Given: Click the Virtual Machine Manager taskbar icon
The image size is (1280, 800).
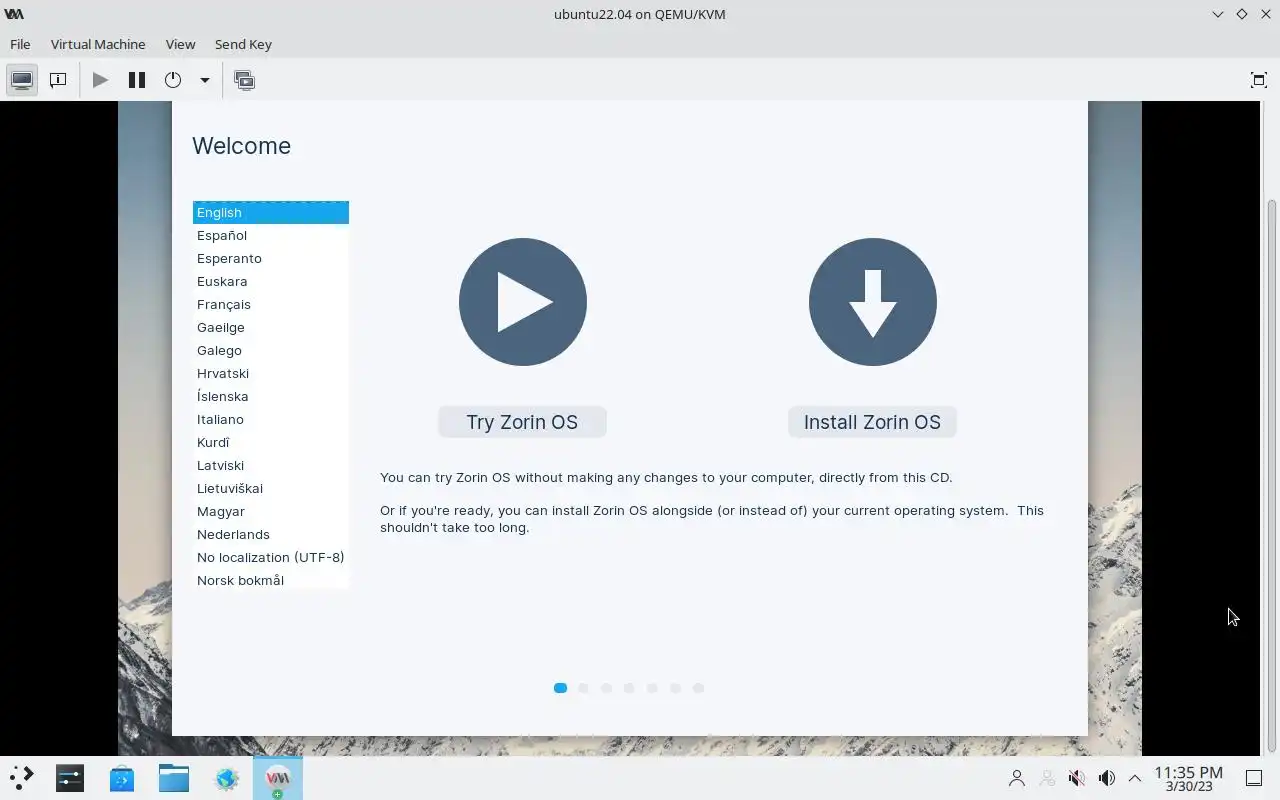Looking at the screenshot, I should click(277, 778).
